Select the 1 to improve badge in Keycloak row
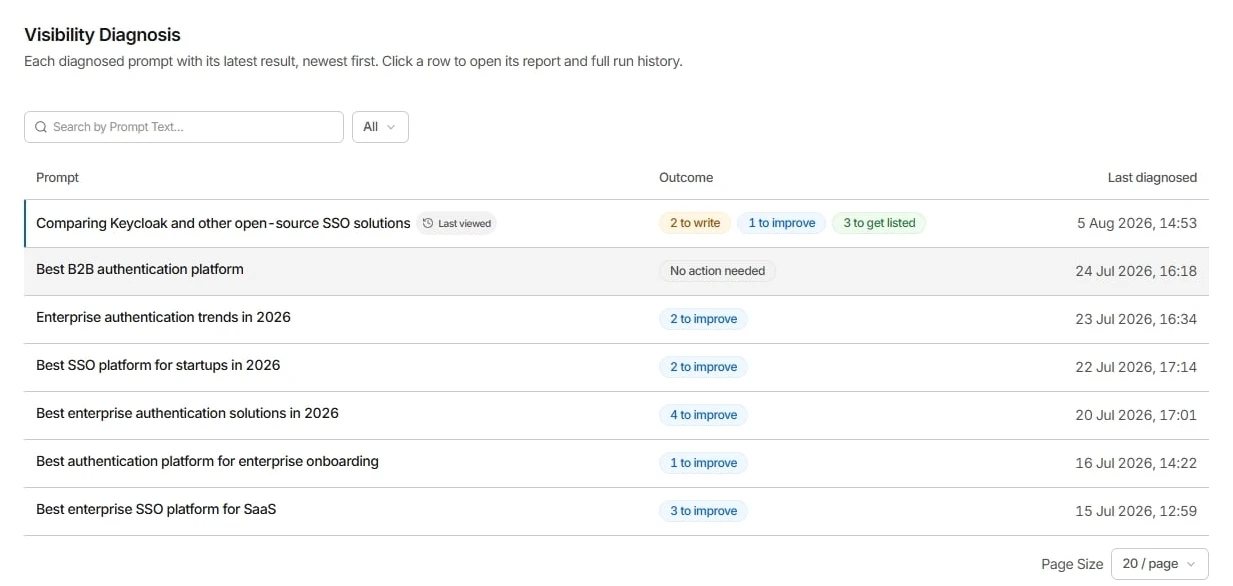 pos(782,223)
